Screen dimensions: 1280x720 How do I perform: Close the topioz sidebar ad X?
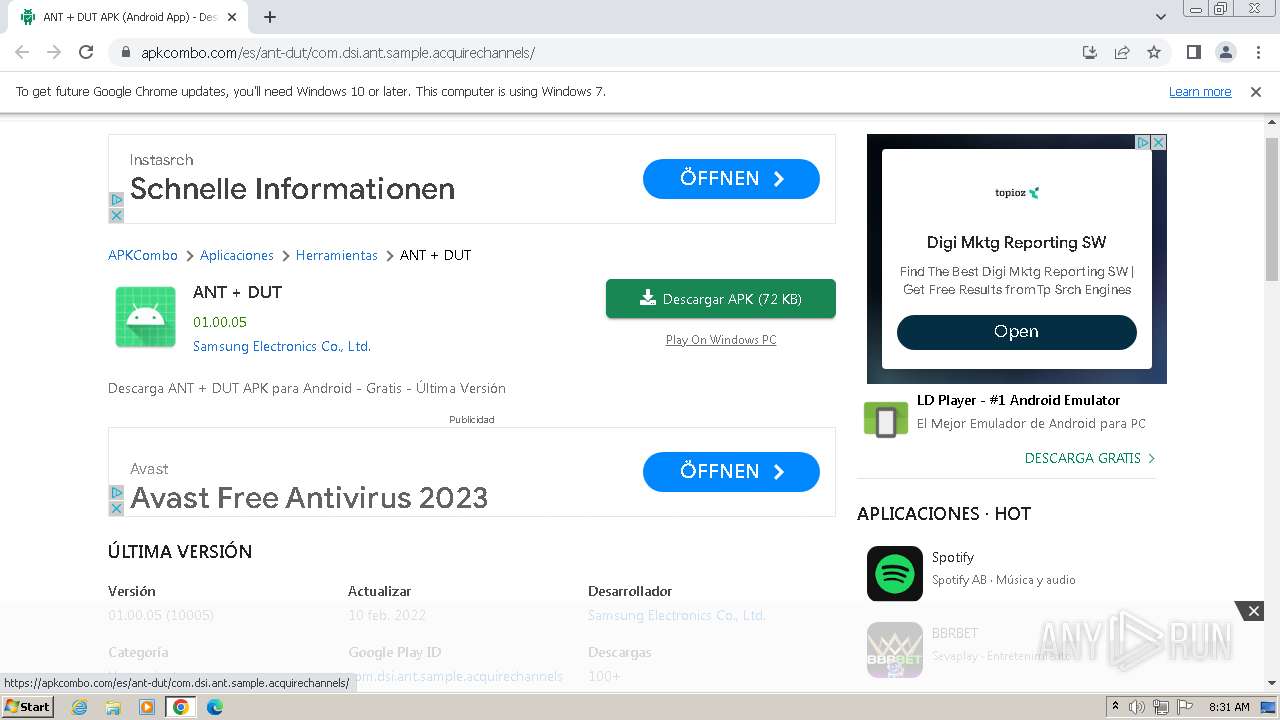(x=1159, y=143)
